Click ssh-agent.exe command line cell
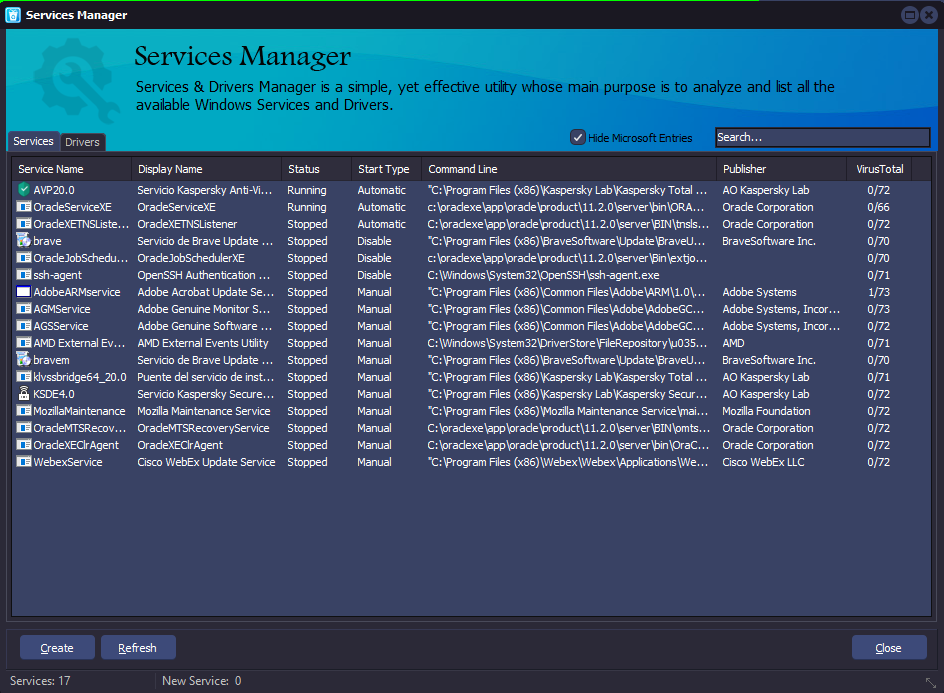Image resolution: width=944 pixels, height=693 pixels. 544,275
